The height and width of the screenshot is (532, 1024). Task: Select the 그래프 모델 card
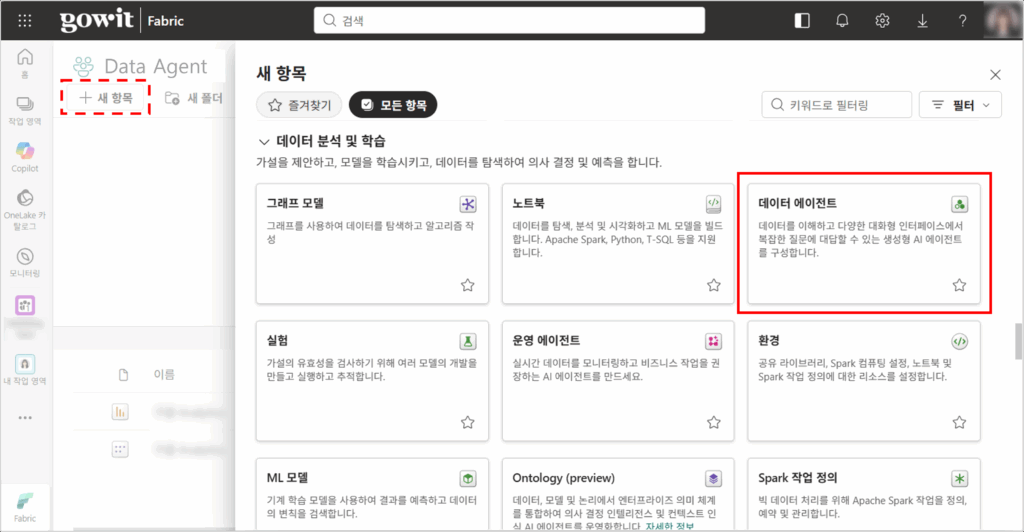[x=372, y=243]
